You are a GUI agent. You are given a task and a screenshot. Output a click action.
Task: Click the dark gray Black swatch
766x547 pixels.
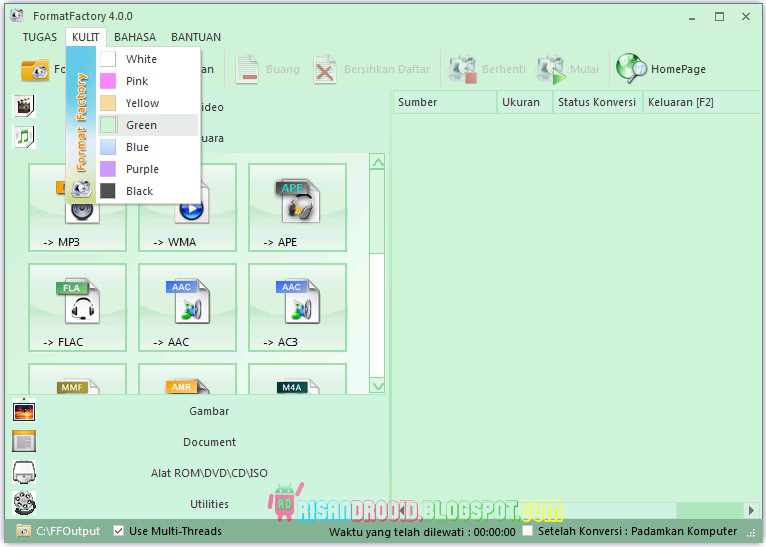[x=108, y=191]
